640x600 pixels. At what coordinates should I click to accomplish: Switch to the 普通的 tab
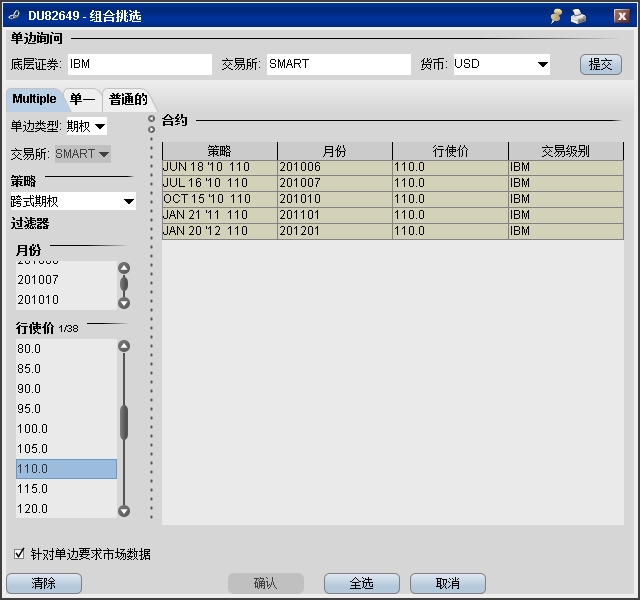click(x=128, y=99)
